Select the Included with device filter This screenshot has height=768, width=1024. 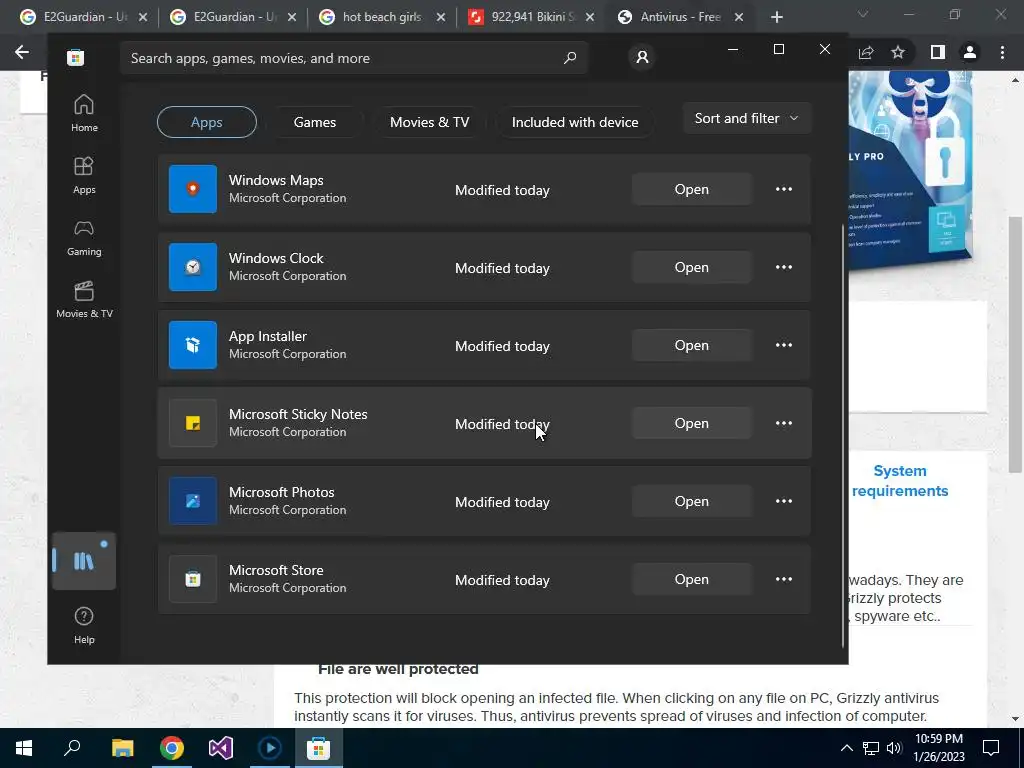[x=575, y=122]
